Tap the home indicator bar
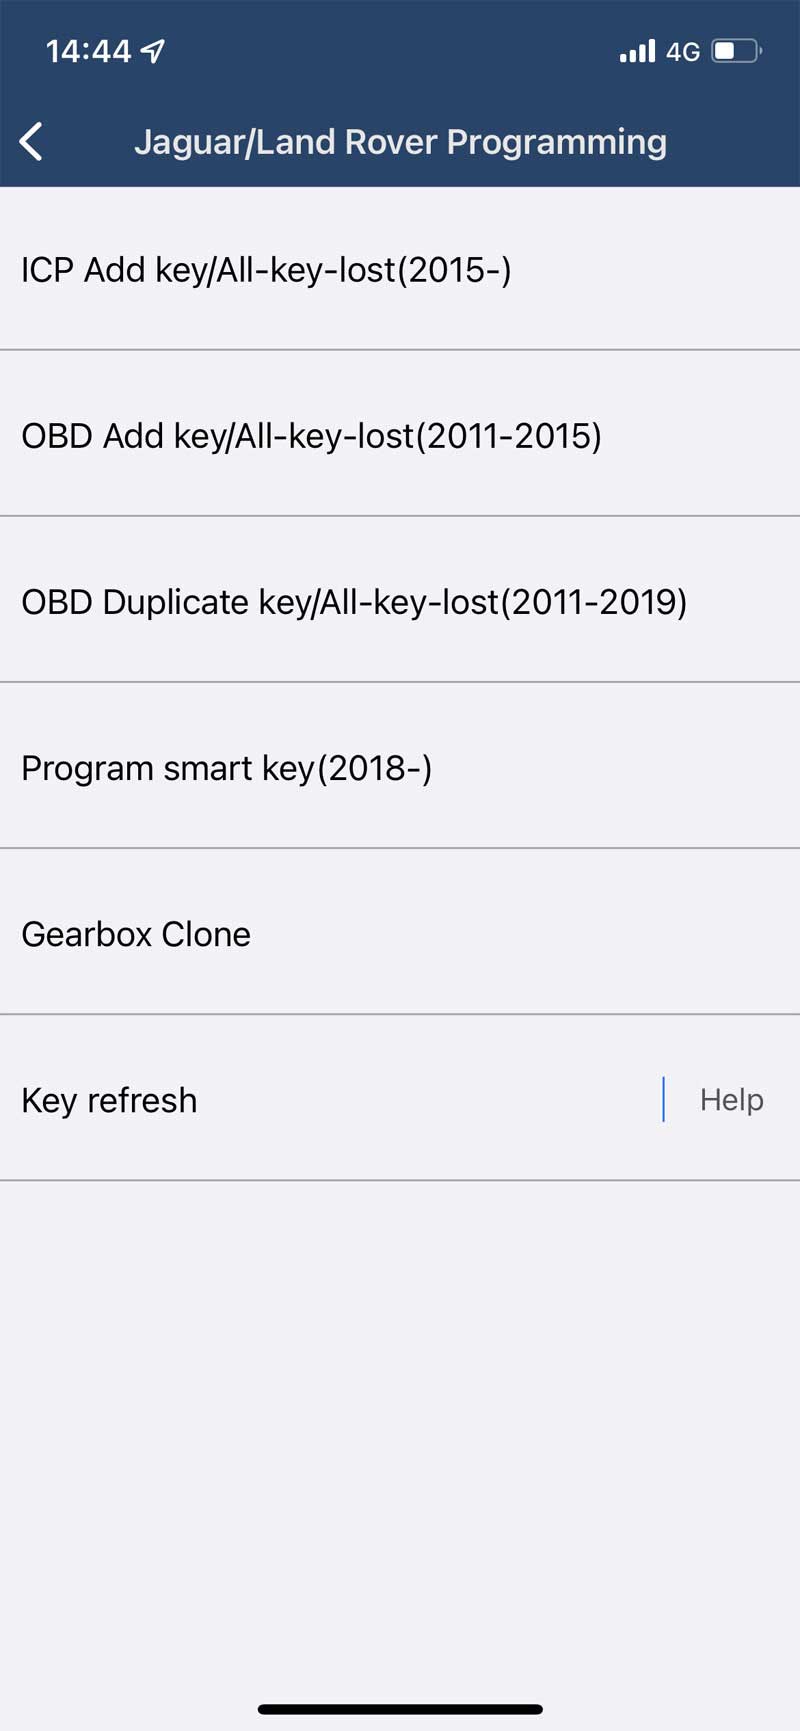 [400, 1709]
